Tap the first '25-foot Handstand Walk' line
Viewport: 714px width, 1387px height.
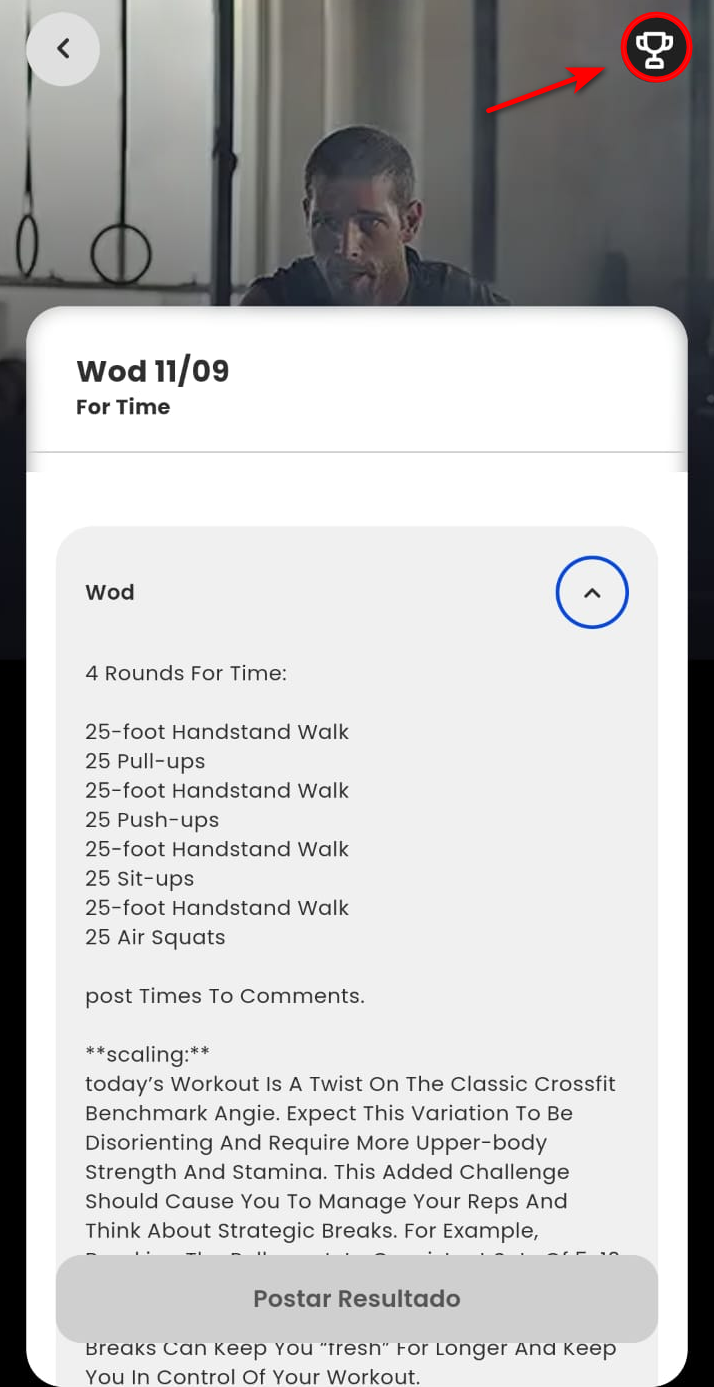click(x=217, y=732)
